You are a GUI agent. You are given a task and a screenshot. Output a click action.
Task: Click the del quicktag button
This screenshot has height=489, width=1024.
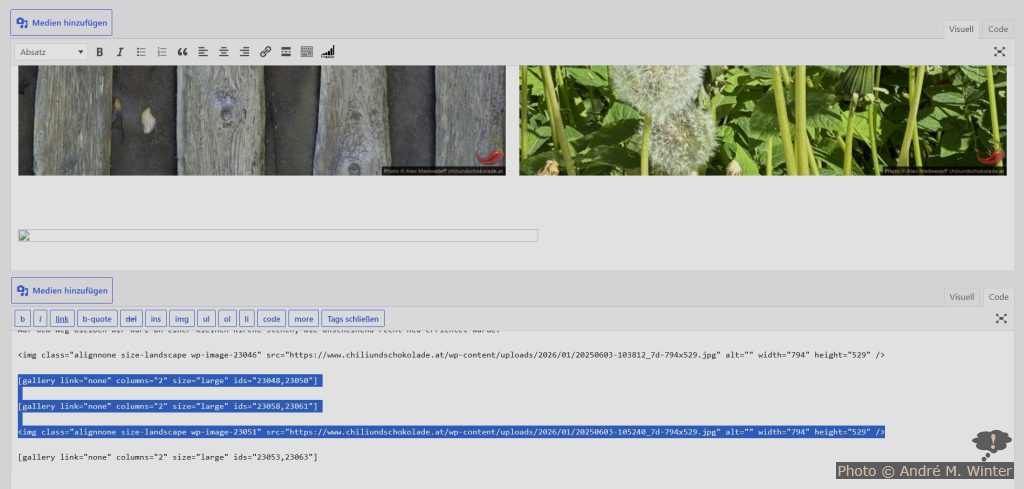131,319
